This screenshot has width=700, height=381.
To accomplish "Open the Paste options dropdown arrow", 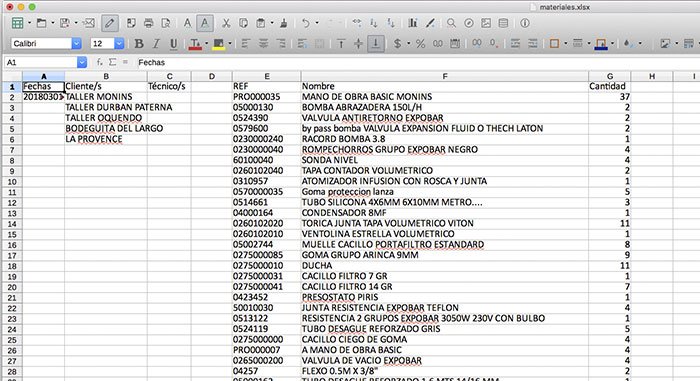I will 272,23.
